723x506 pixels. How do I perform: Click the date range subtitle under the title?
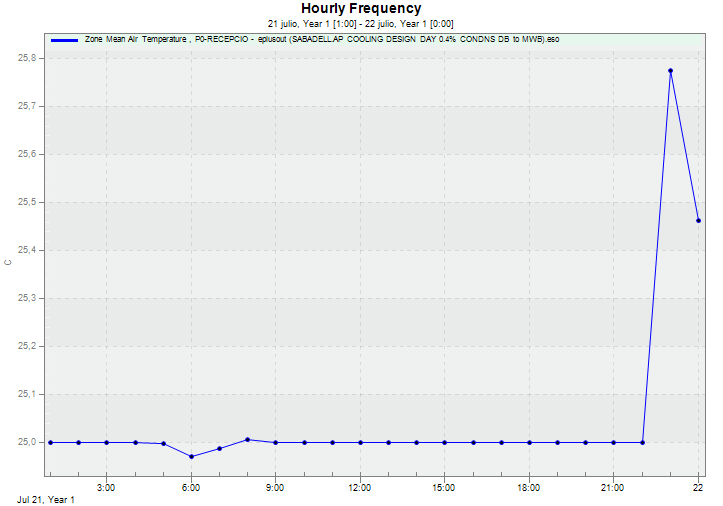(x=361, y=23)
